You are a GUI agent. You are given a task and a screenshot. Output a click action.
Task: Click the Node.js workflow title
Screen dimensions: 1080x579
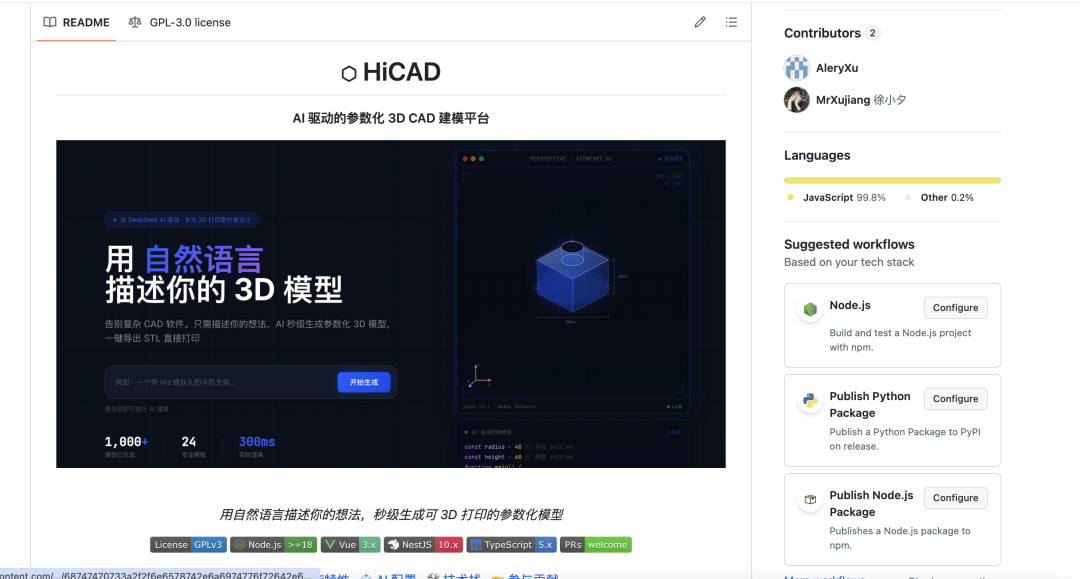(x=850, y=305)
